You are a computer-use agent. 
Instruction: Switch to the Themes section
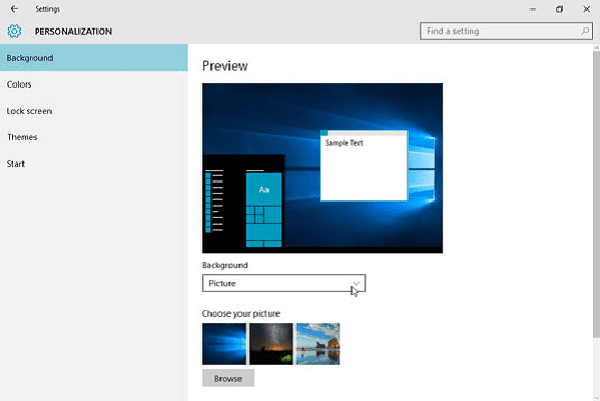click(94, 137)
